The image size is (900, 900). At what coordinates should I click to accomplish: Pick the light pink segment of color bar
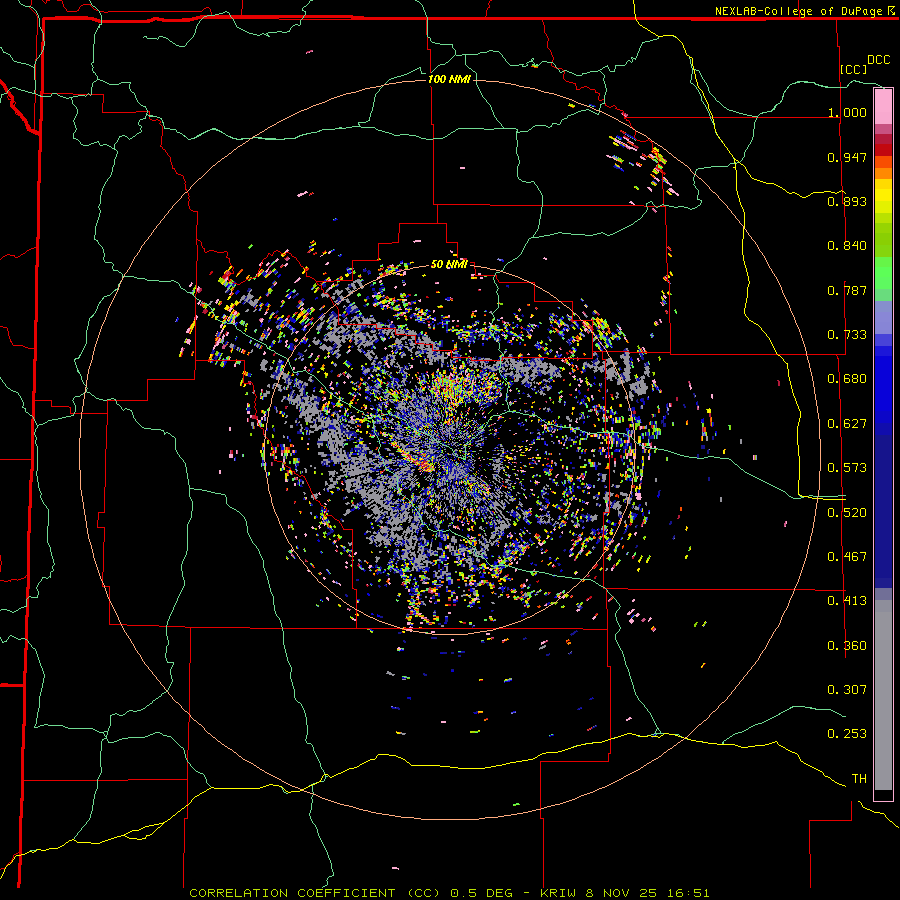pos(883,107)
